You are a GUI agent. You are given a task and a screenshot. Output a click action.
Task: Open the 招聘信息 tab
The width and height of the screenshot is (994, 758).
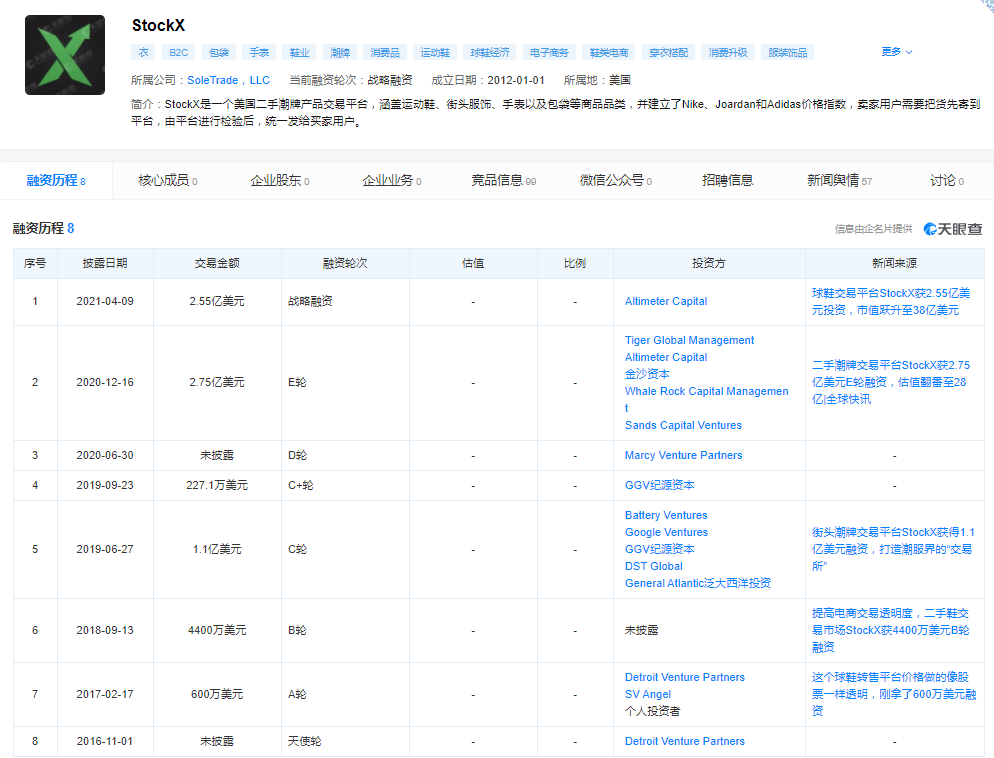(x=727, y=181)
